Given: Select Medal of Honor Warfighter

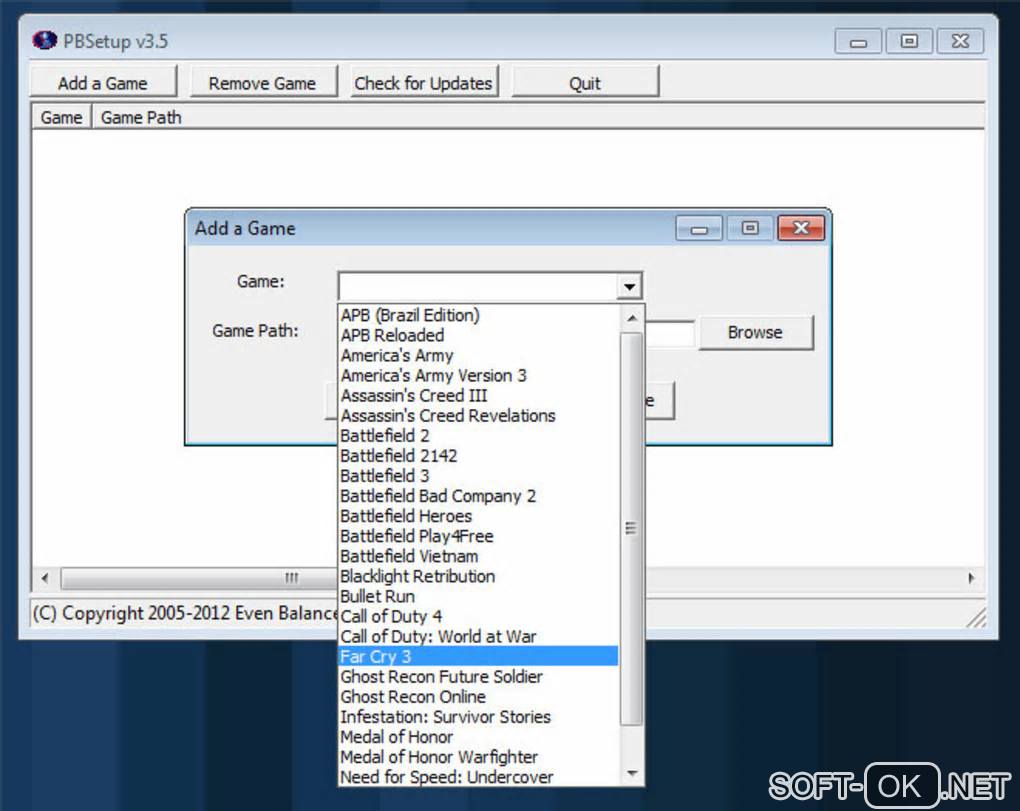Looking at the screenshot, I should pos(478,758).
